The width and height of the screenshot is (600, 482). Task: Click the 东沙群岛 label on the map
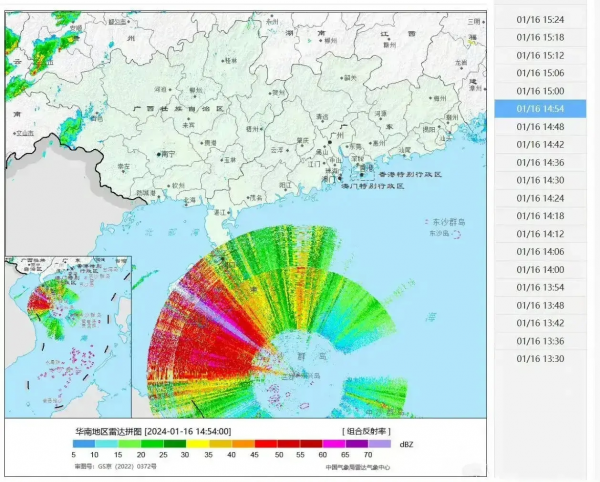448,221
